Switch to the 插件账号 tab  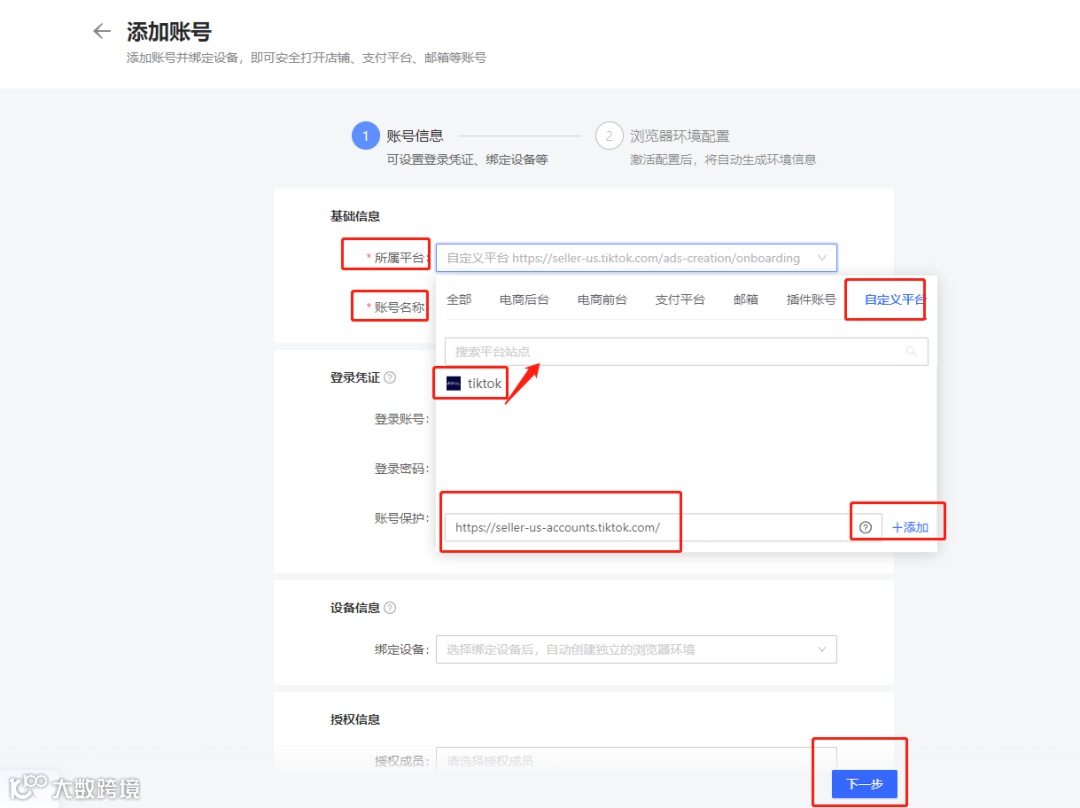point(810,298)
